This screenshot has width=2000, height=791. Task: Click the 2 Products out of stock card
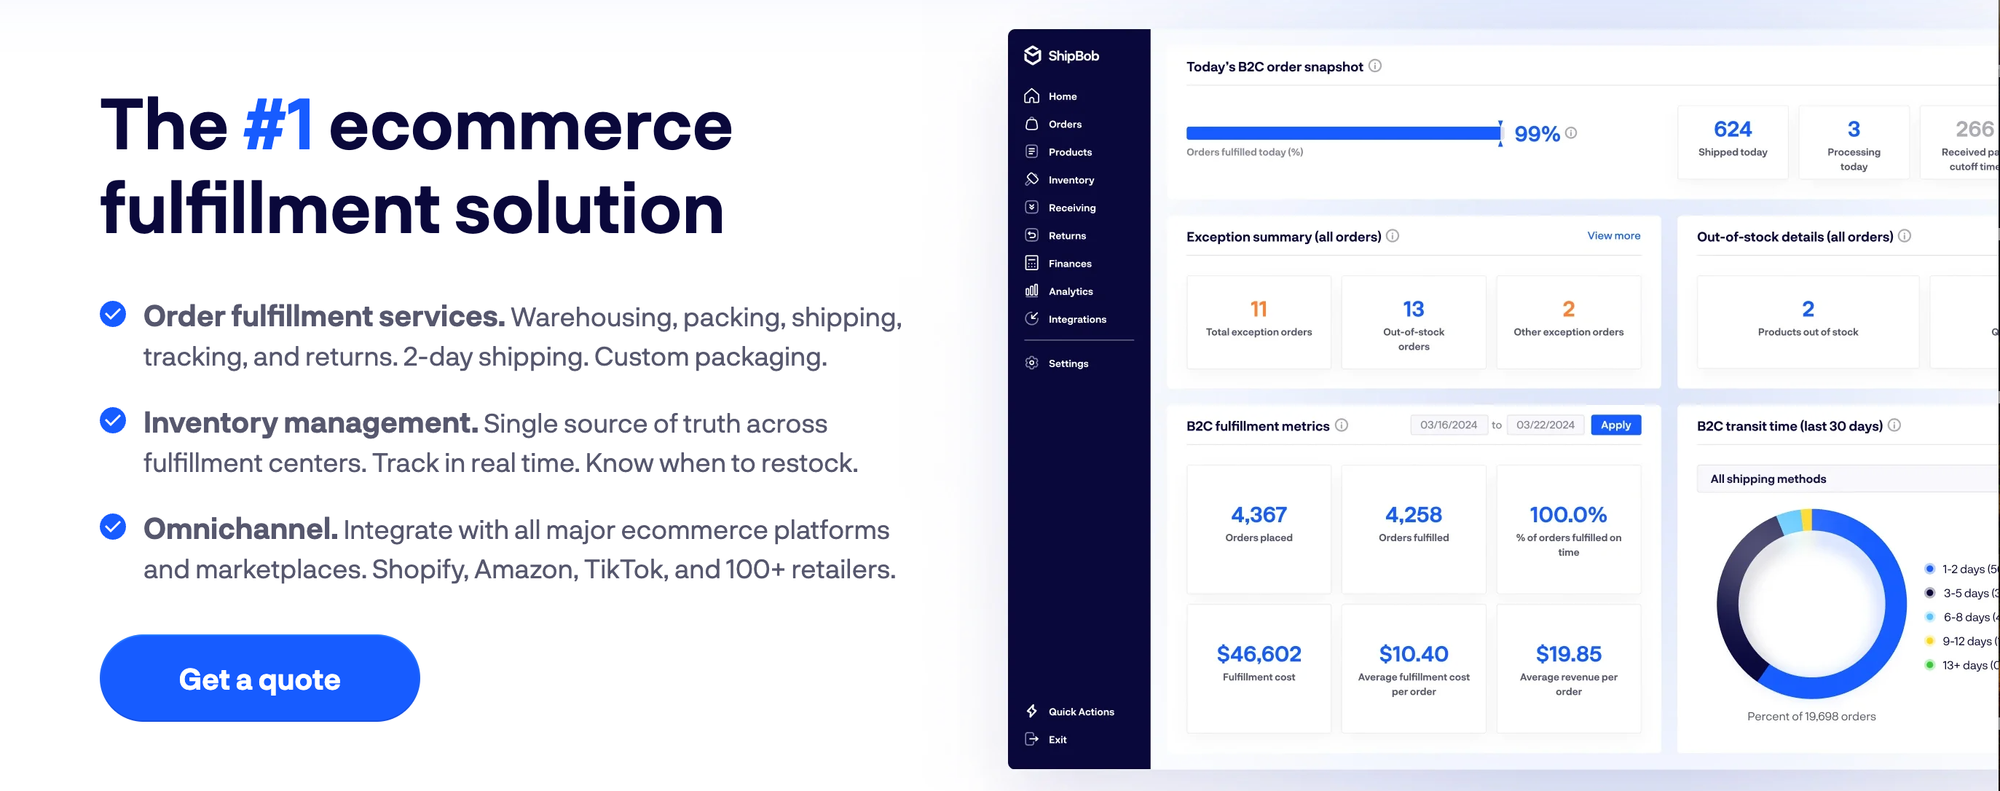click(x=1808, y=322)
